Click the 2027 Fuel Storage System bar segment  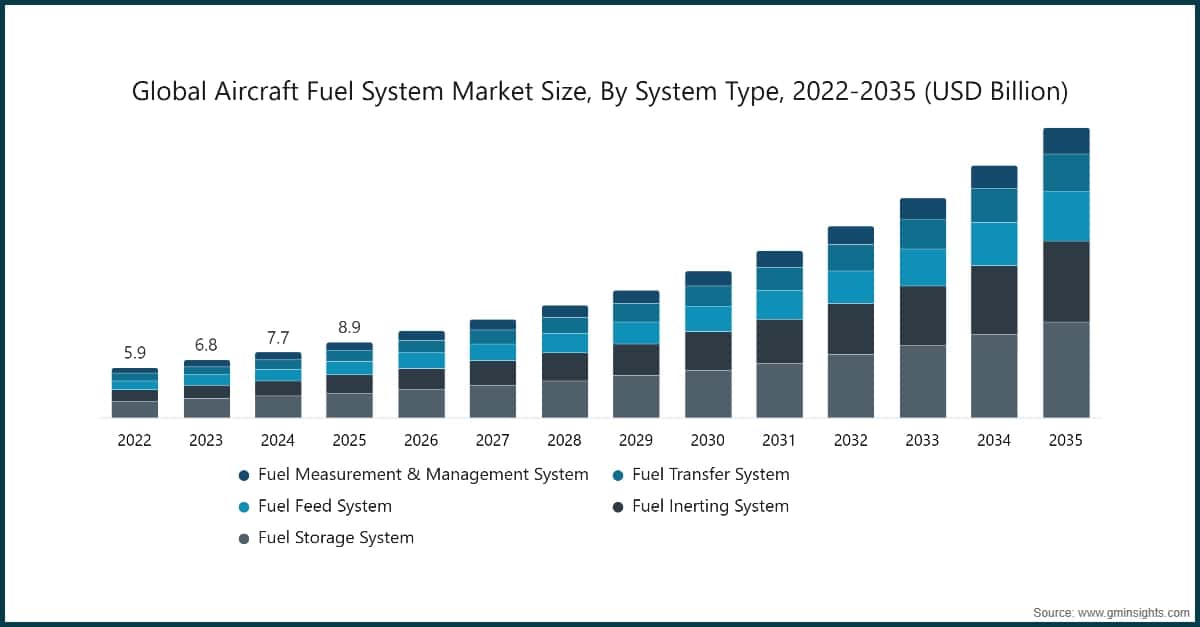point(493,402)
